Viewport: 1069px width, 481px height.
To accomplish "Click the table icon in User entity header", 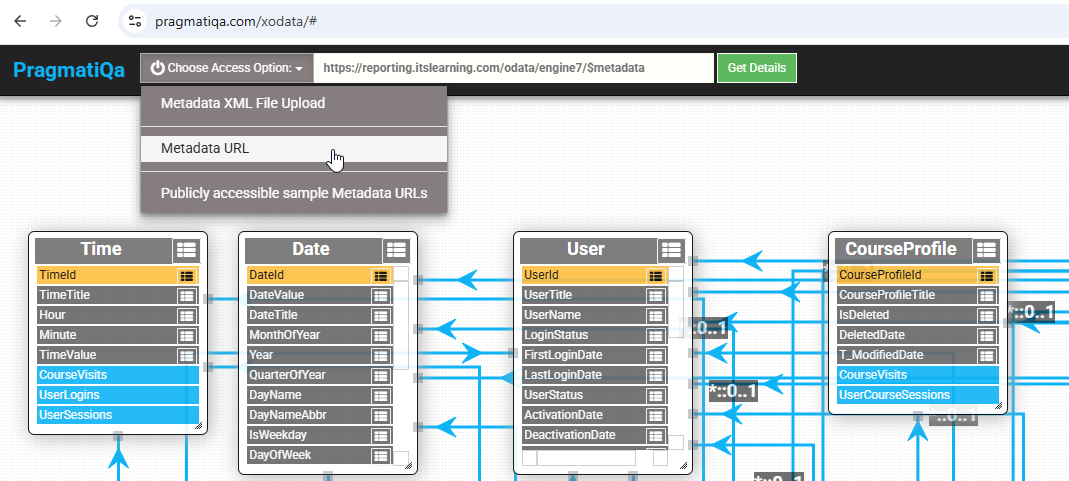I will [670, 250].
